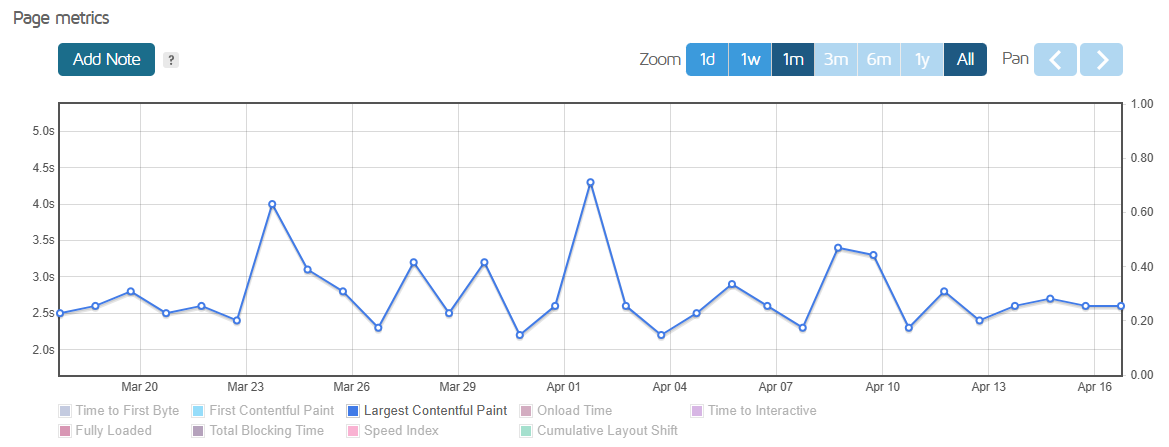Click the Fully Loaded color swatch
The width and height of the screenshot is (1169, 447).
(64, 431)
